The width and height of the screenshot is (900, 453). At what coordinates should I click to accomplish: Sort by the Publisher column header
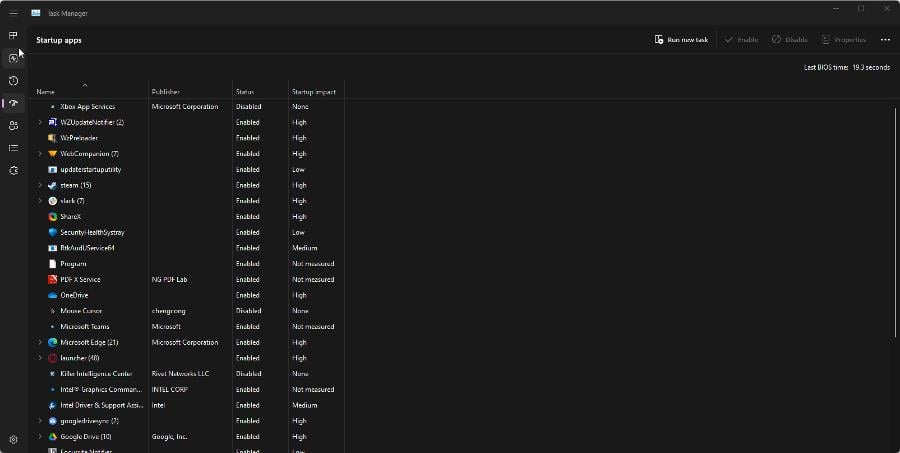click(x=190, y=90)
